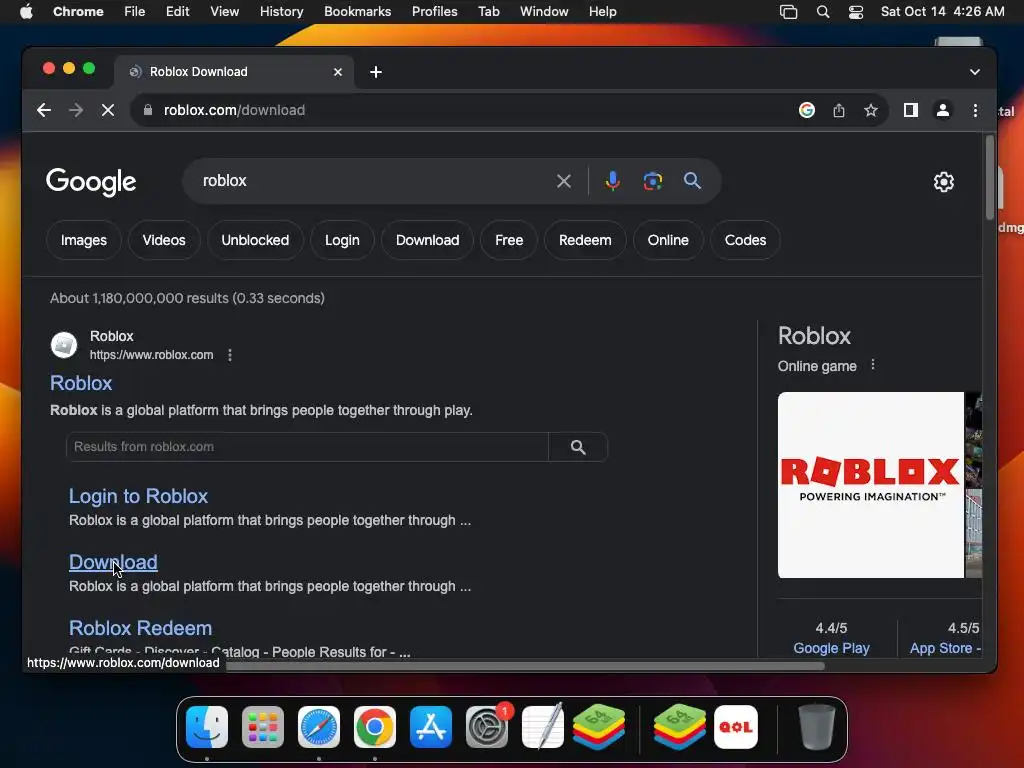Viewport: 1024px width, 768px height.
Task: Click the padlock site info icon
Action: point(148,110)
